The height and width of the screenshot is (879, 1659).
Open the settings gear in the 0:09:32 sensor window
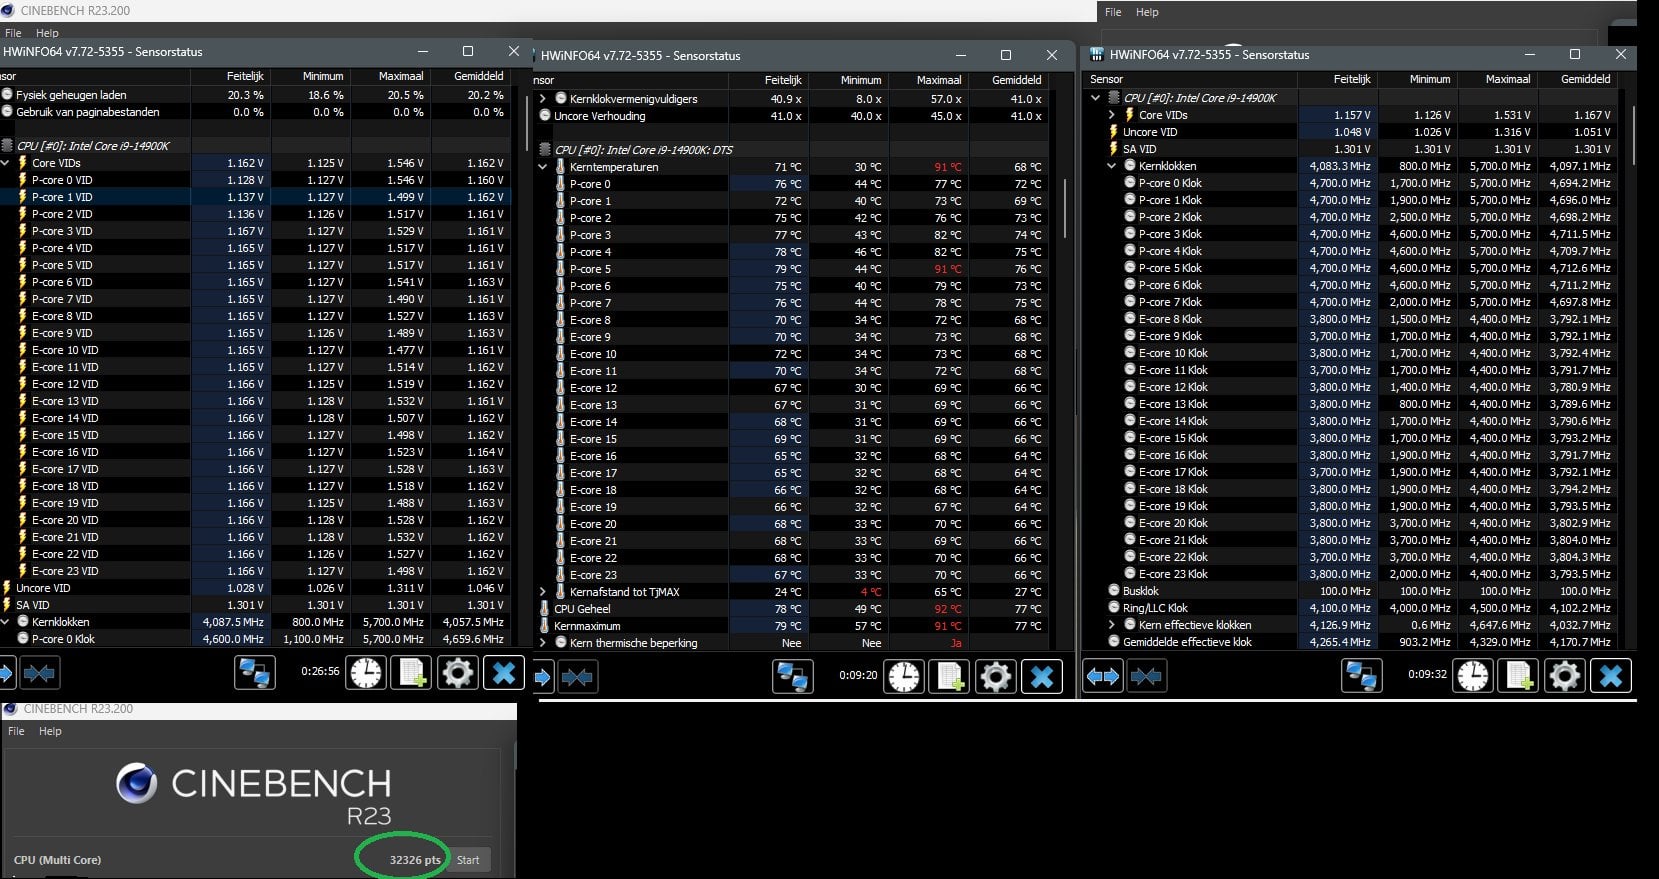[x=1565, y=676]
